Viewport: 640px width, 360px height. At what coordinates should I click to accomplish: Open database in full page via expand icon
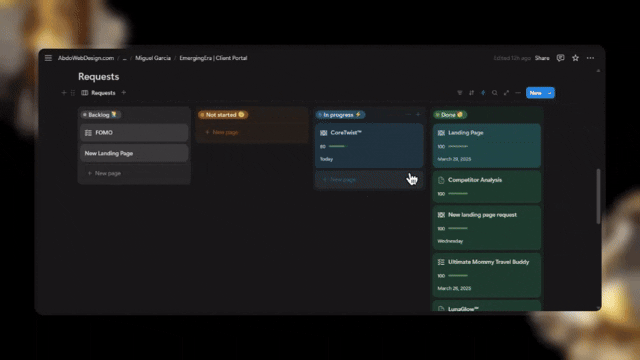507,93
